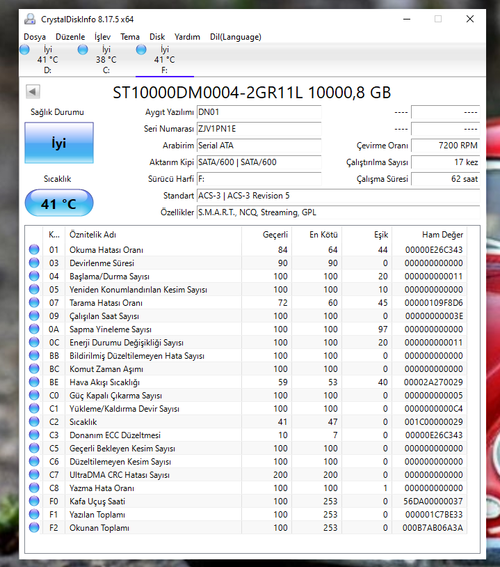Click status orb of BB Bildirilmiş Düzeltilemeyen Hata
Screen dimensions: 500x567
coord(34,355)
